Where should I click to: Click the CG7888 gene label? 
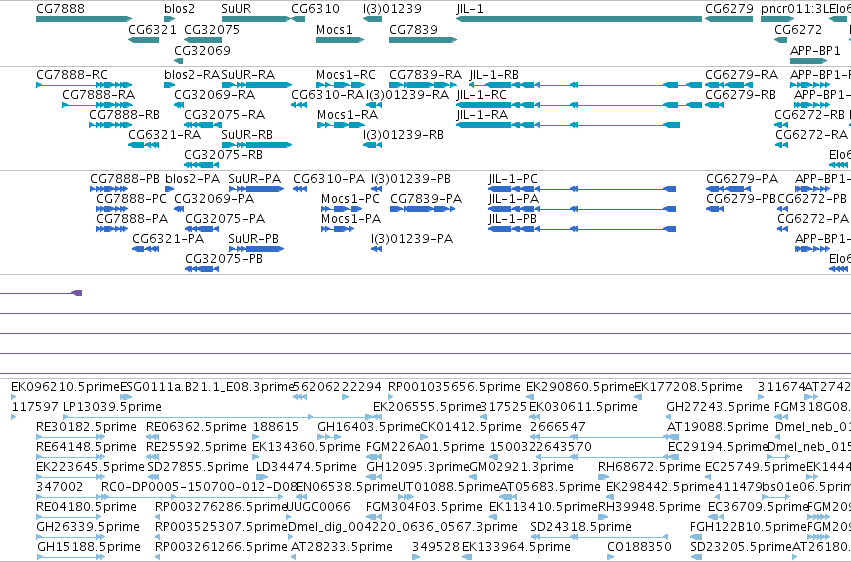click(x=60, y=9)
